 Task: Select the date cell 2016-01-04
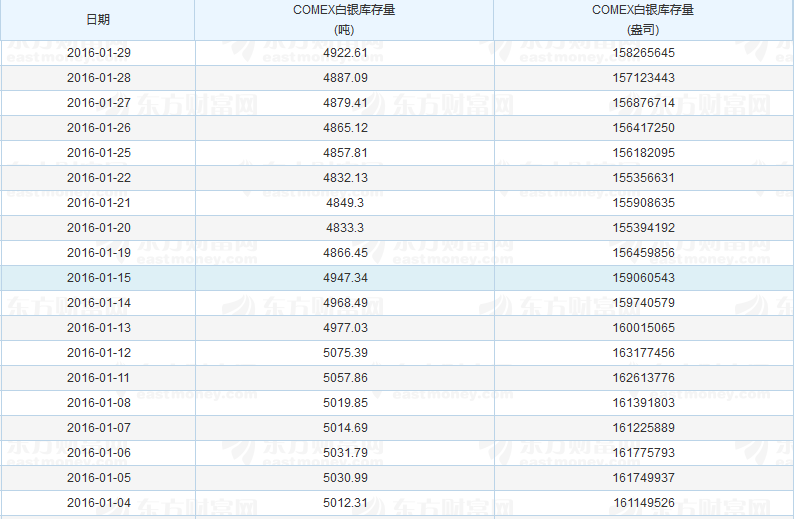[x=99, y=503]
